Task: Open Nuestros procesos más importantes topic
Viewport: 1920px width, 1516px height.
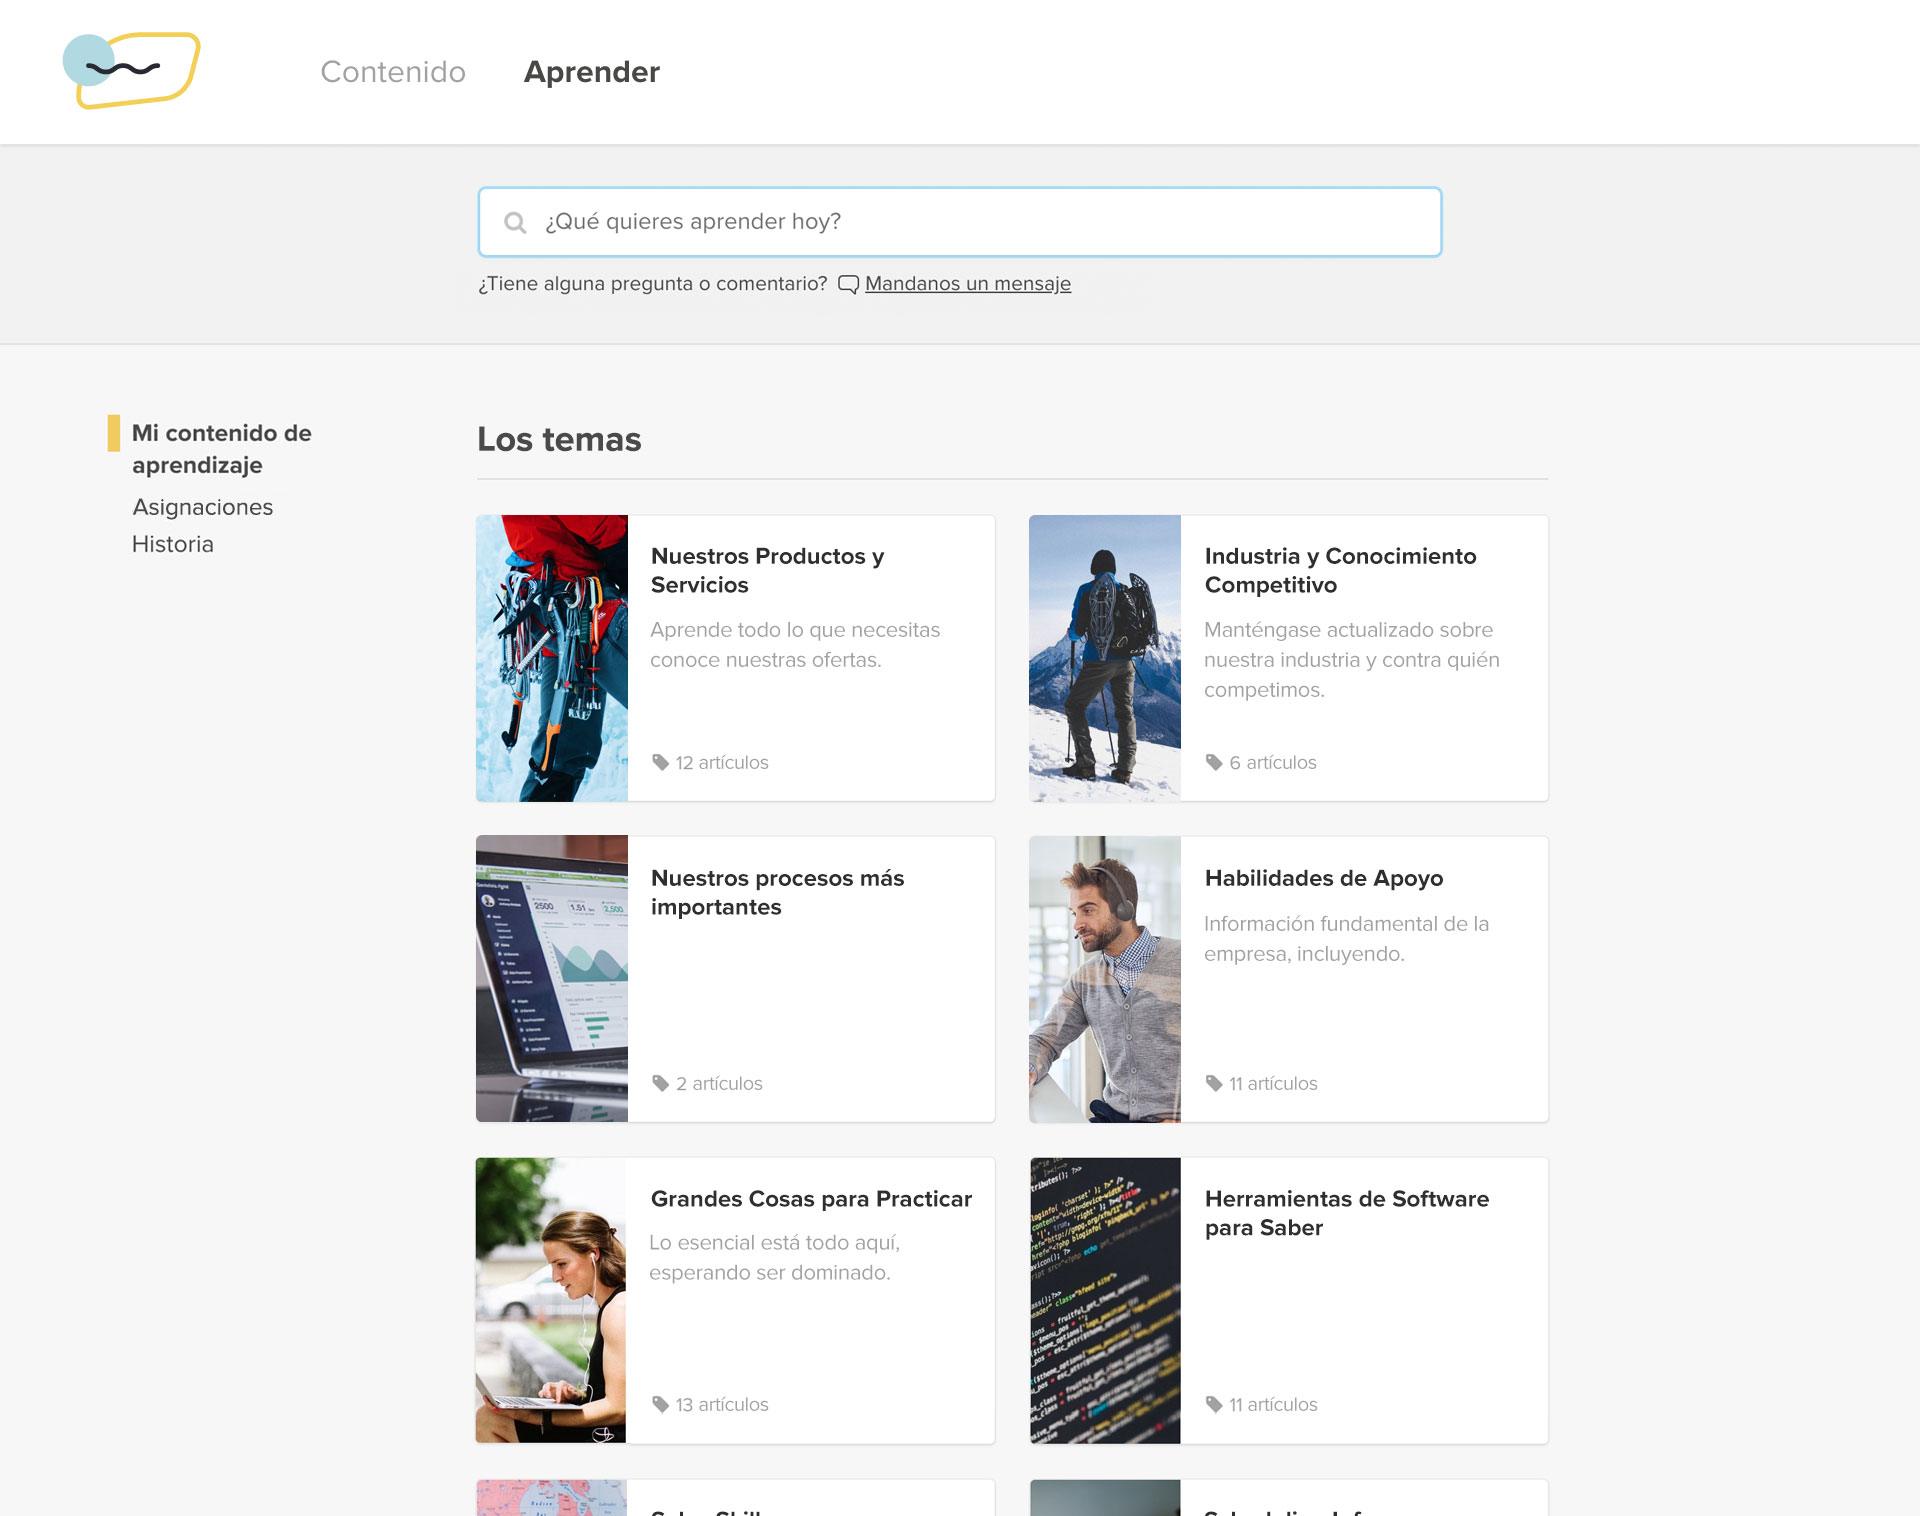Action: coord(777,892)
